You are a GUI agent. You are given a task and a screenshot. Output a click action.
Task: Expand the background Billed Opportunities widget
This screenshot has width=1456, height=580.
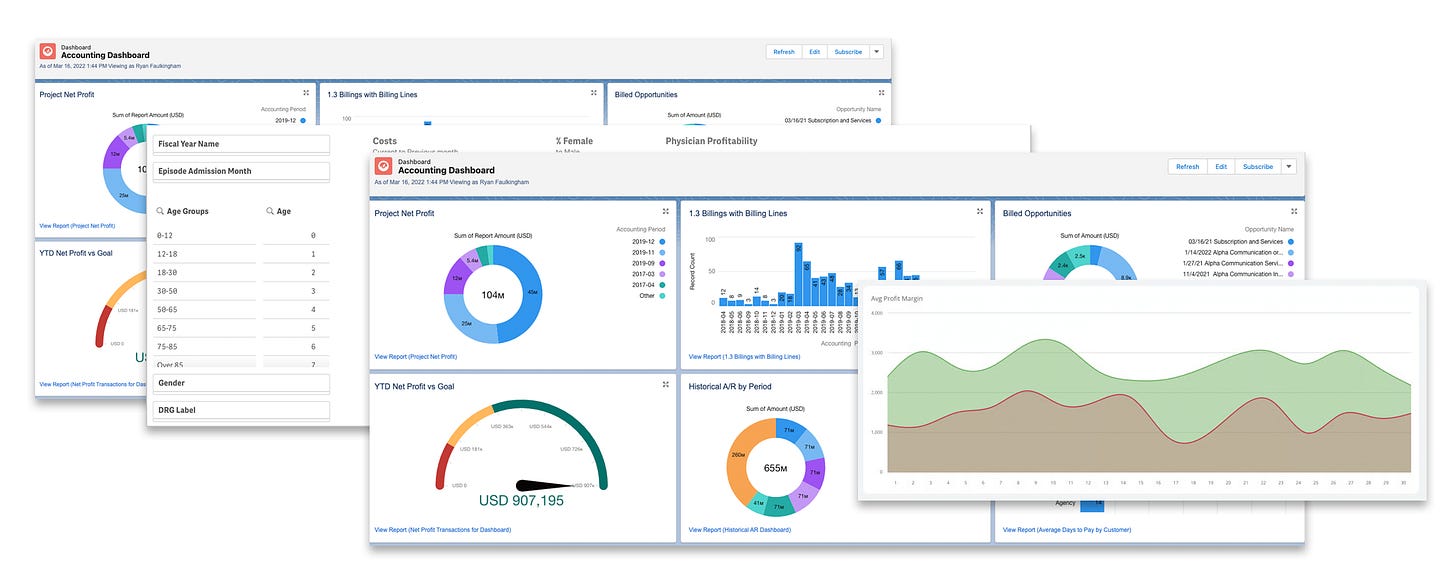pos(881,91)
